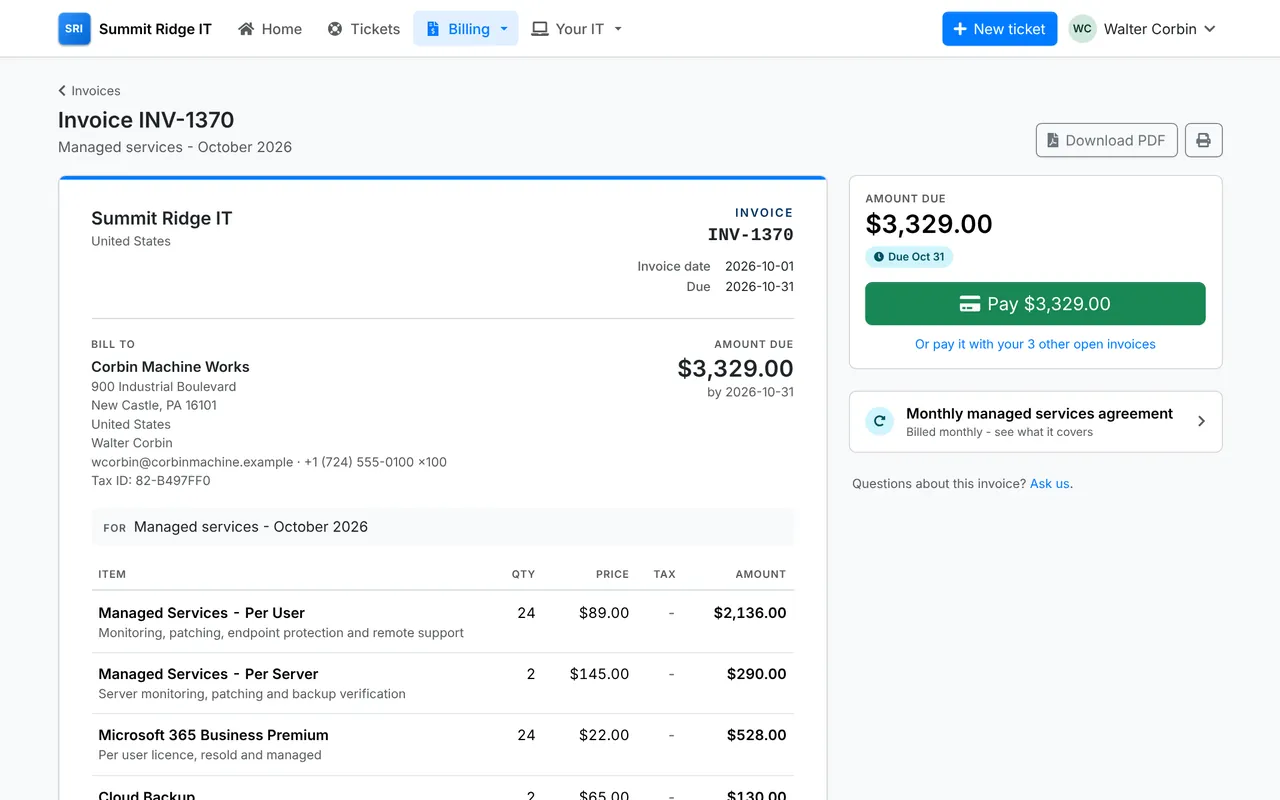
Task: Open the Home navigation item
Action: pyautogui.click(x=270, y=29)
